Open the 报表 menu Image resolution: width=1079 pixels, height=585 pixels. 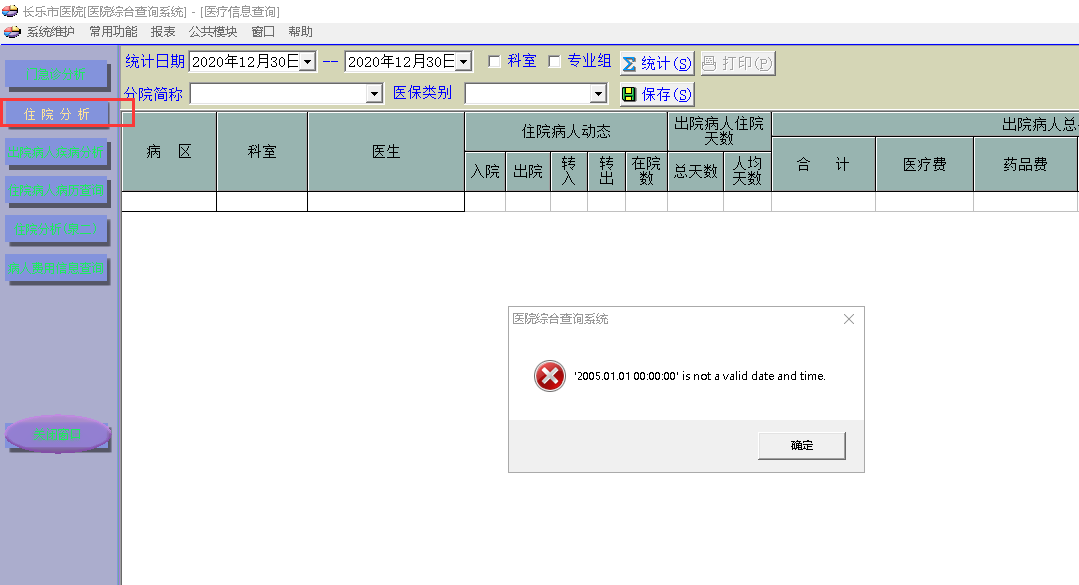click(x=163, y=32)
